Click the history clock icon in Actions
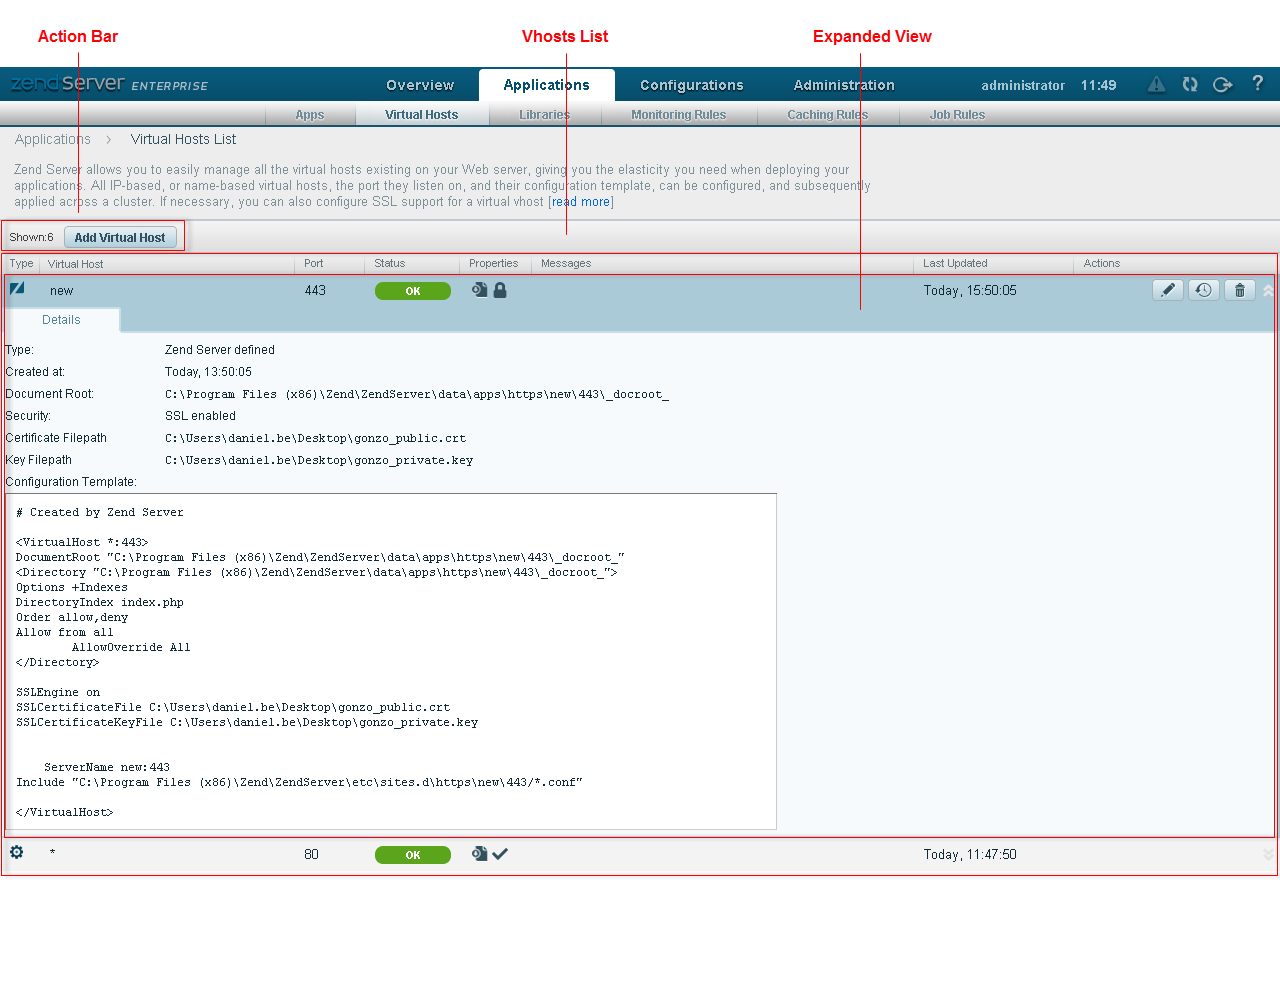The height and width of the screenshot is (1002, 1280). tap(1203, 290)
